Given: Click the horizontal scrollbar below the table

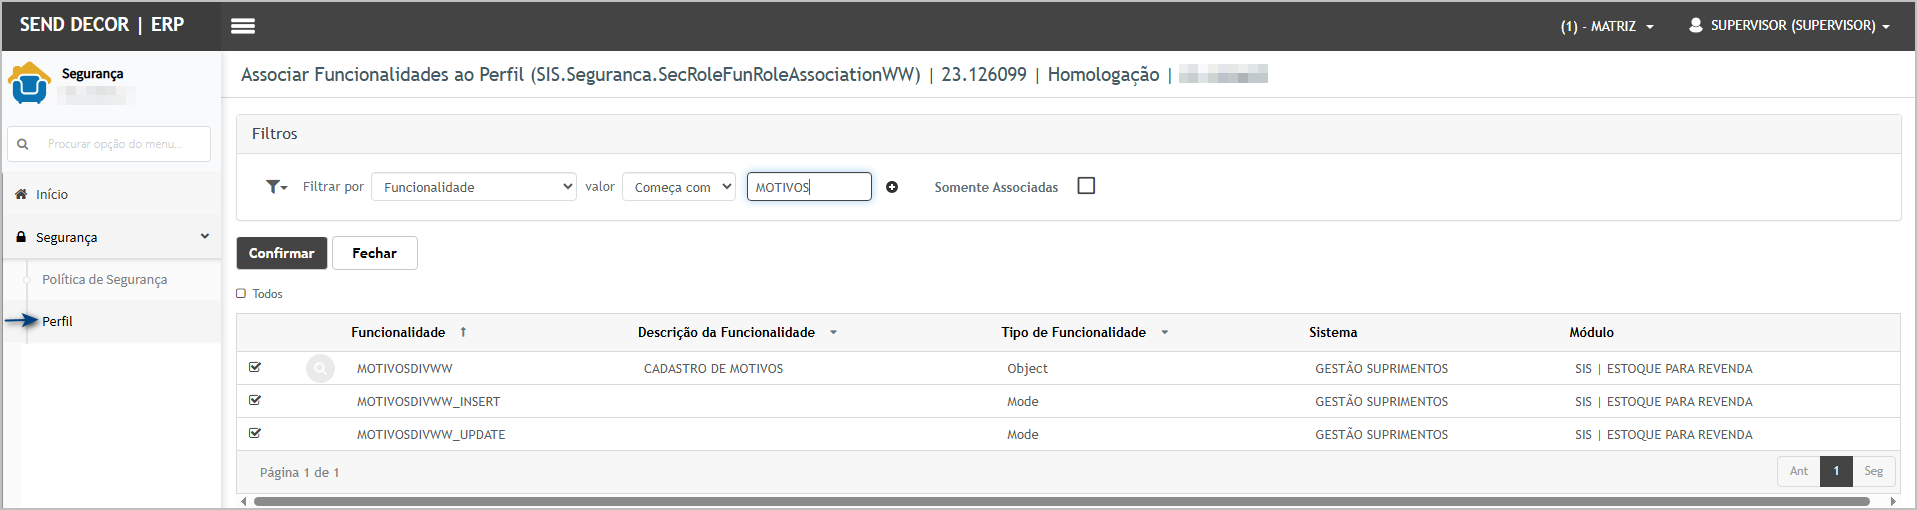Looking at the screenshot, I should click(1060, 501).
